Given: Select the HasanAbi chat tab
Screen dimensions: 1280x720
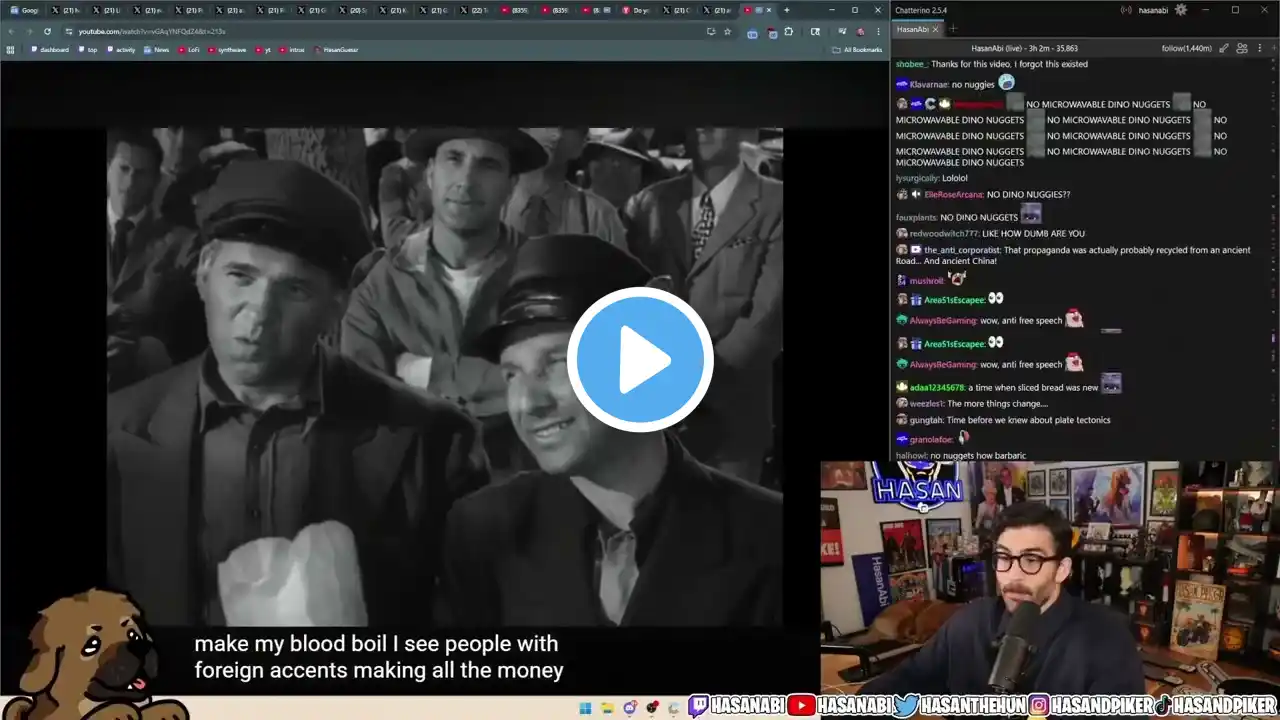Looking at the screenshot, I should tap(913, 29).
